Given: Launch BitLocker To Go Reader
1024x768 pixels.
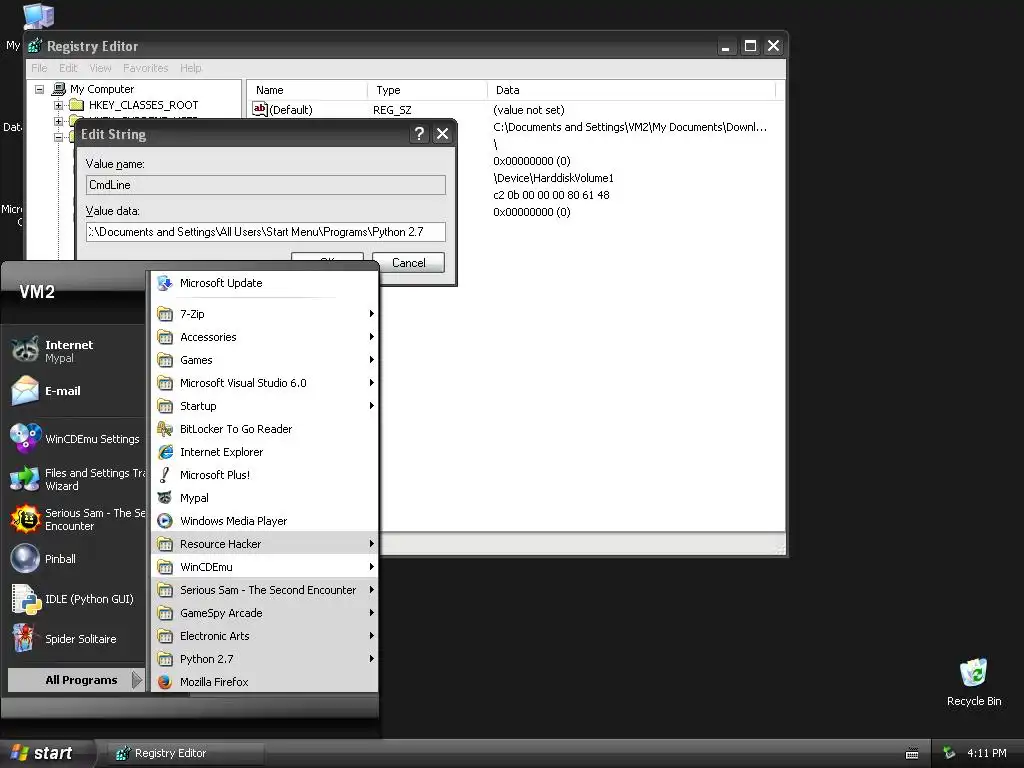Looking at the screenshot, I should pos(264,429).
